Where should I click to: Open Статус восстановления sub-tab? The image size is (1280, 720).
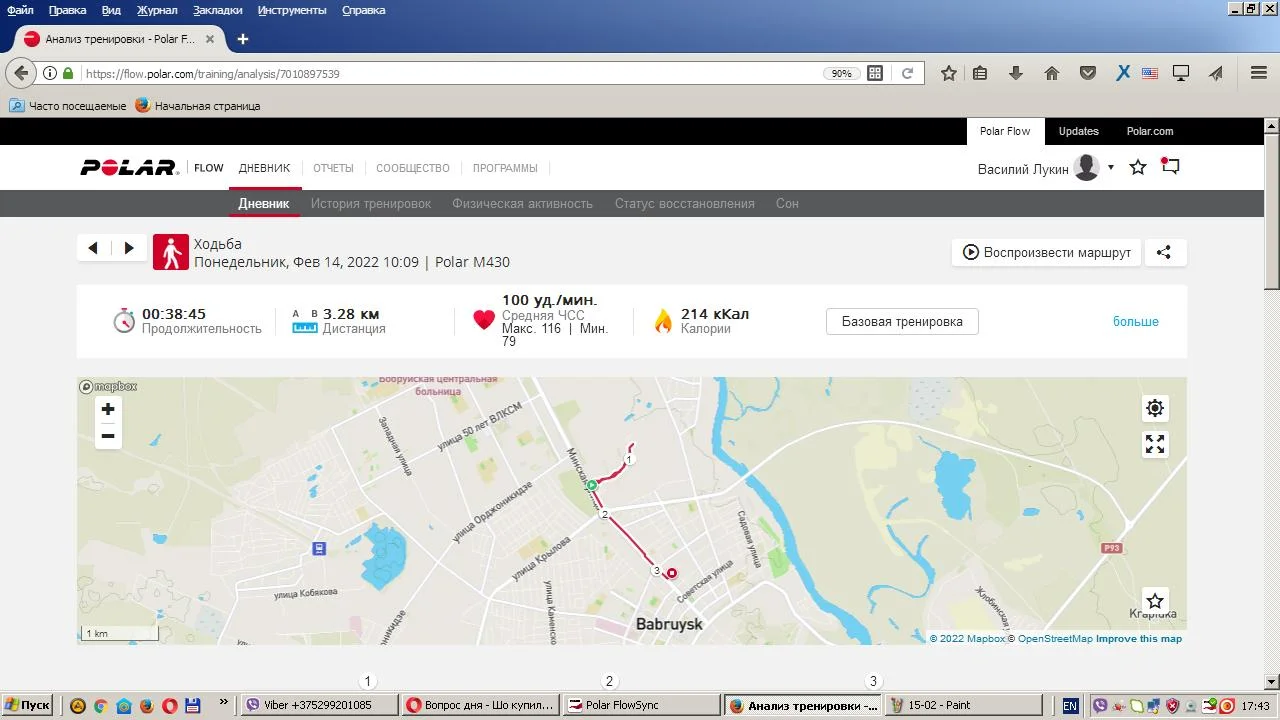pyautogui.click(x=685, y=203)
